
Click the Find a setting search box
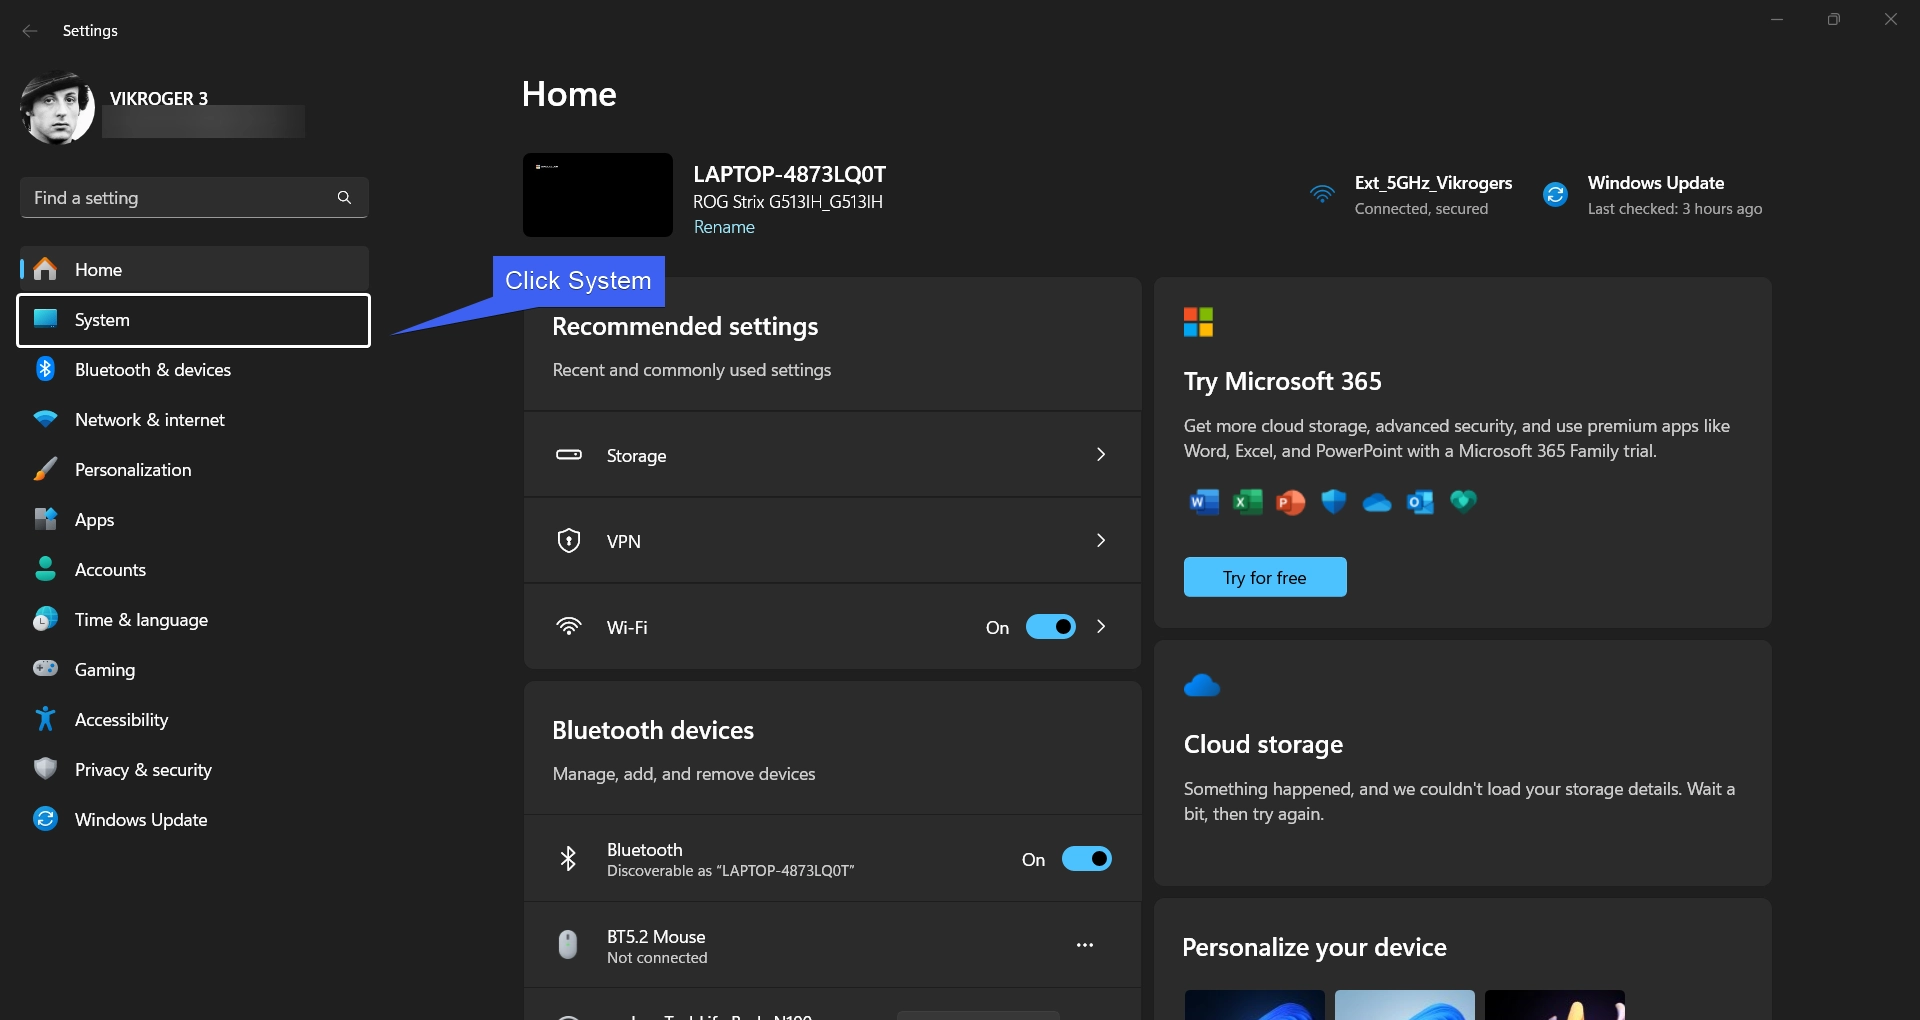coord(194,198)
